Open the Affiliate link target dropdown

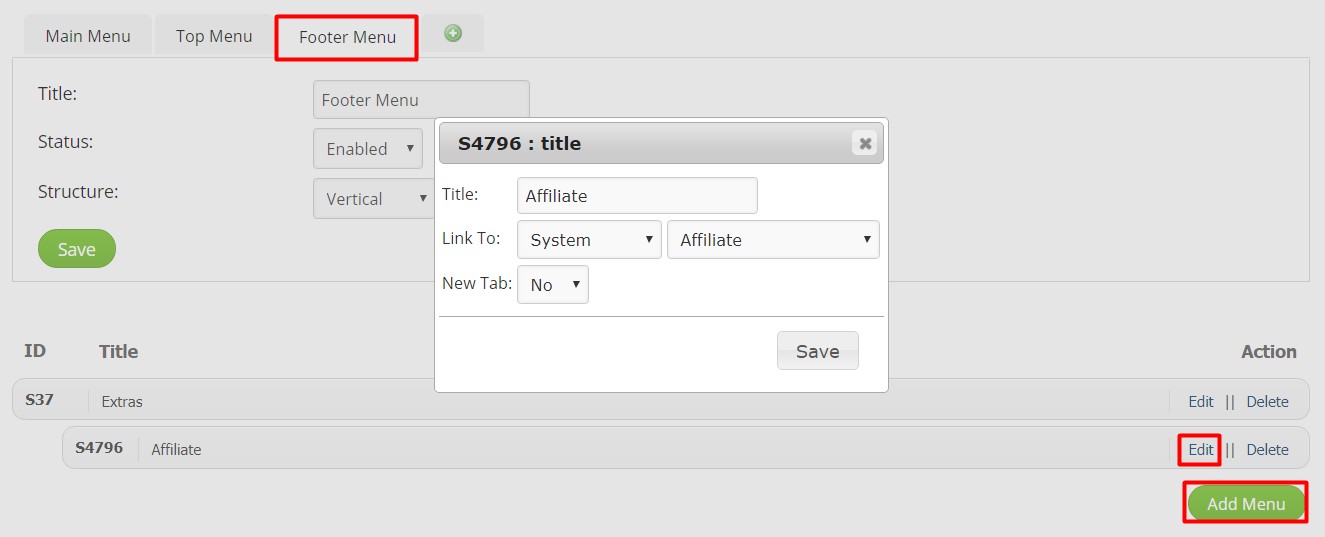coord(773,240)
